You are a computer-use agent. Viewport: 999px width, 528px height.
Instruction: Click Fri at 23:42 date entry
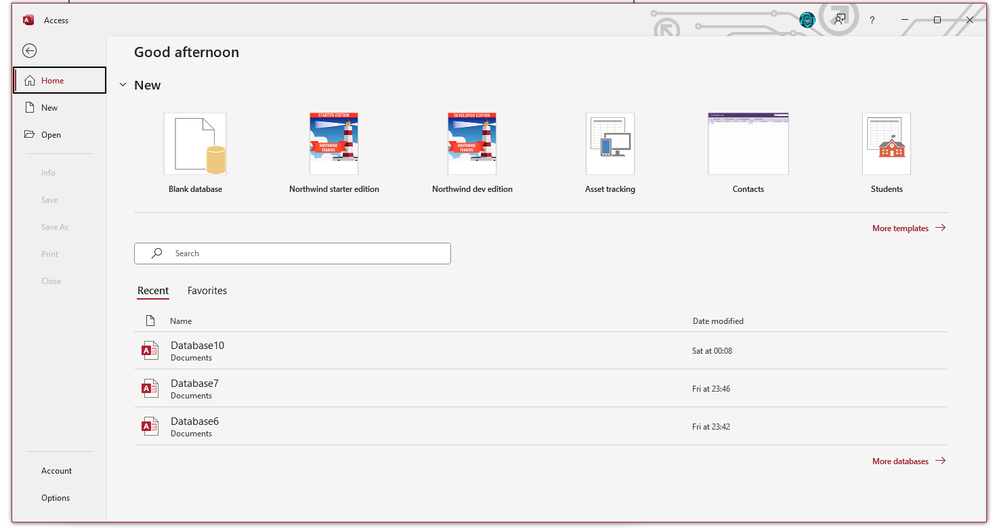[711, 427]
